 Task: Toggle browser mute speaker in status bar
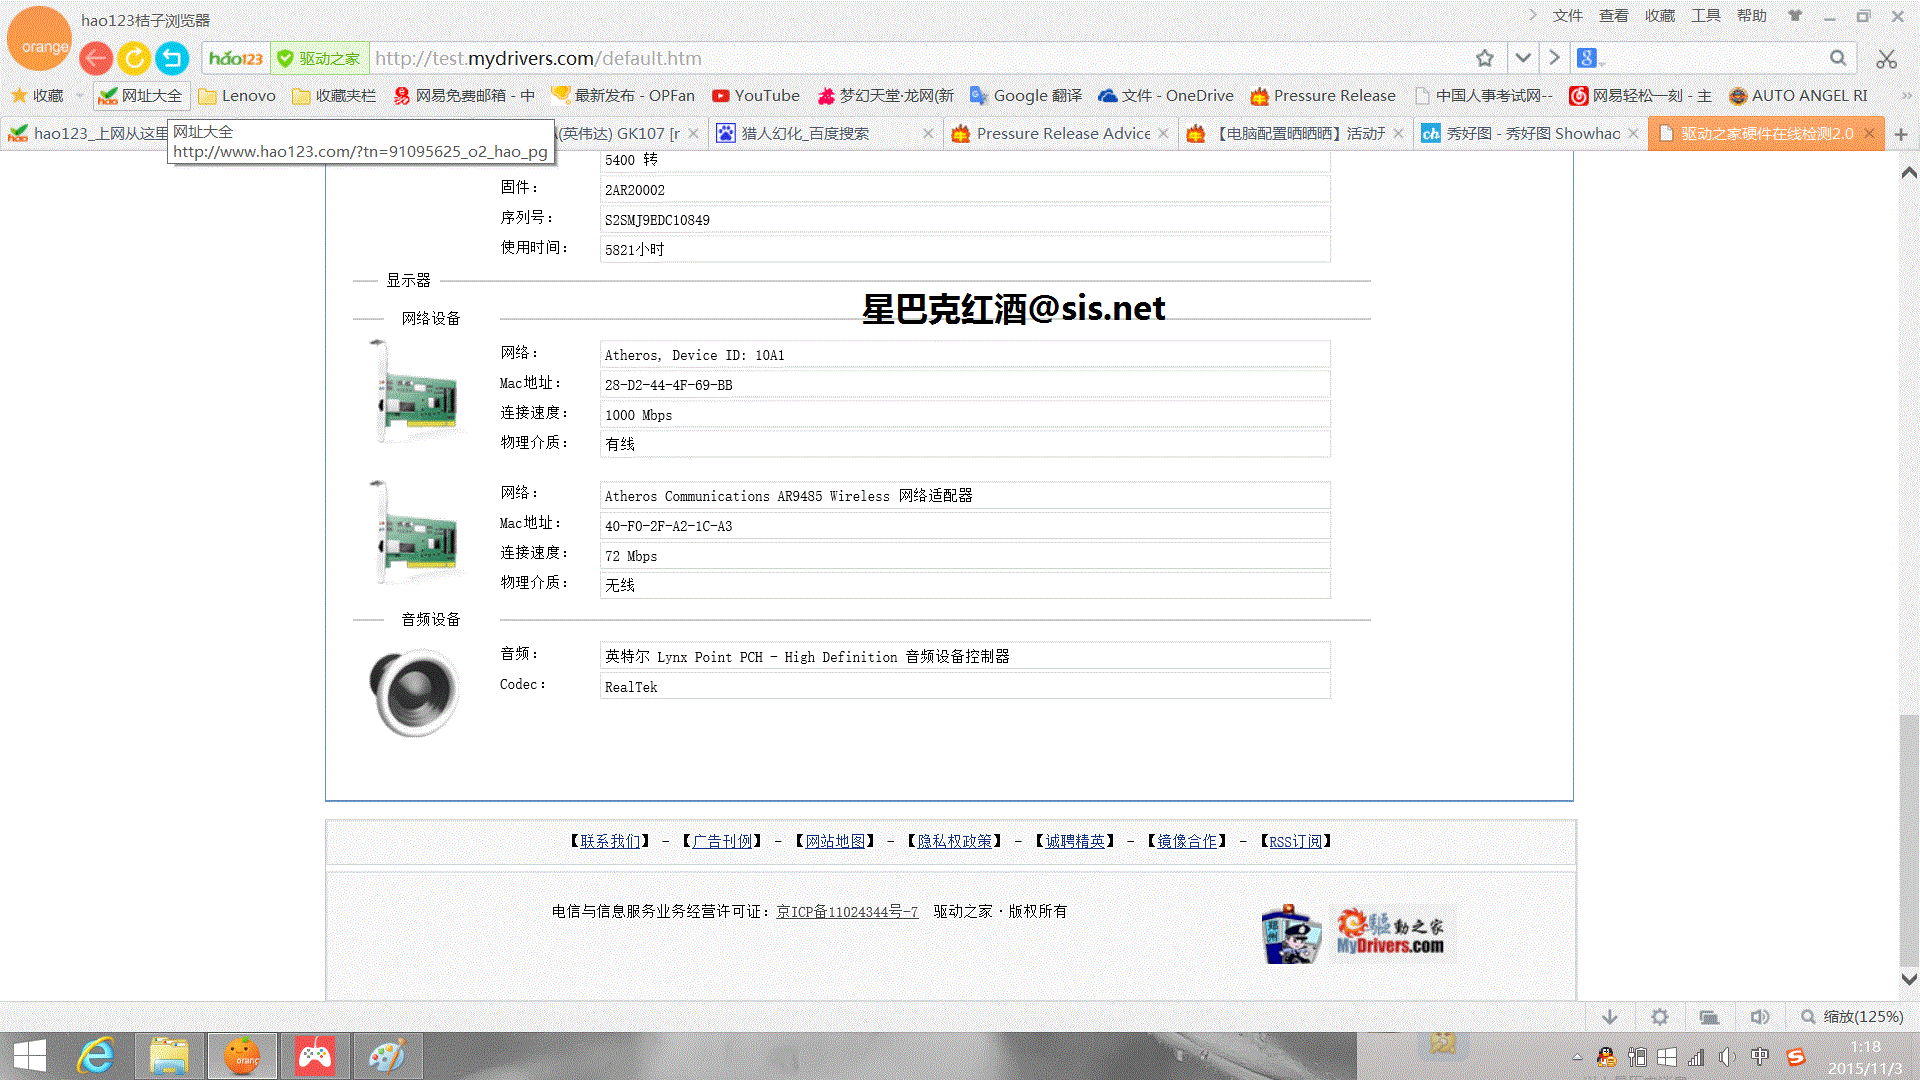click(1760, 1017)
